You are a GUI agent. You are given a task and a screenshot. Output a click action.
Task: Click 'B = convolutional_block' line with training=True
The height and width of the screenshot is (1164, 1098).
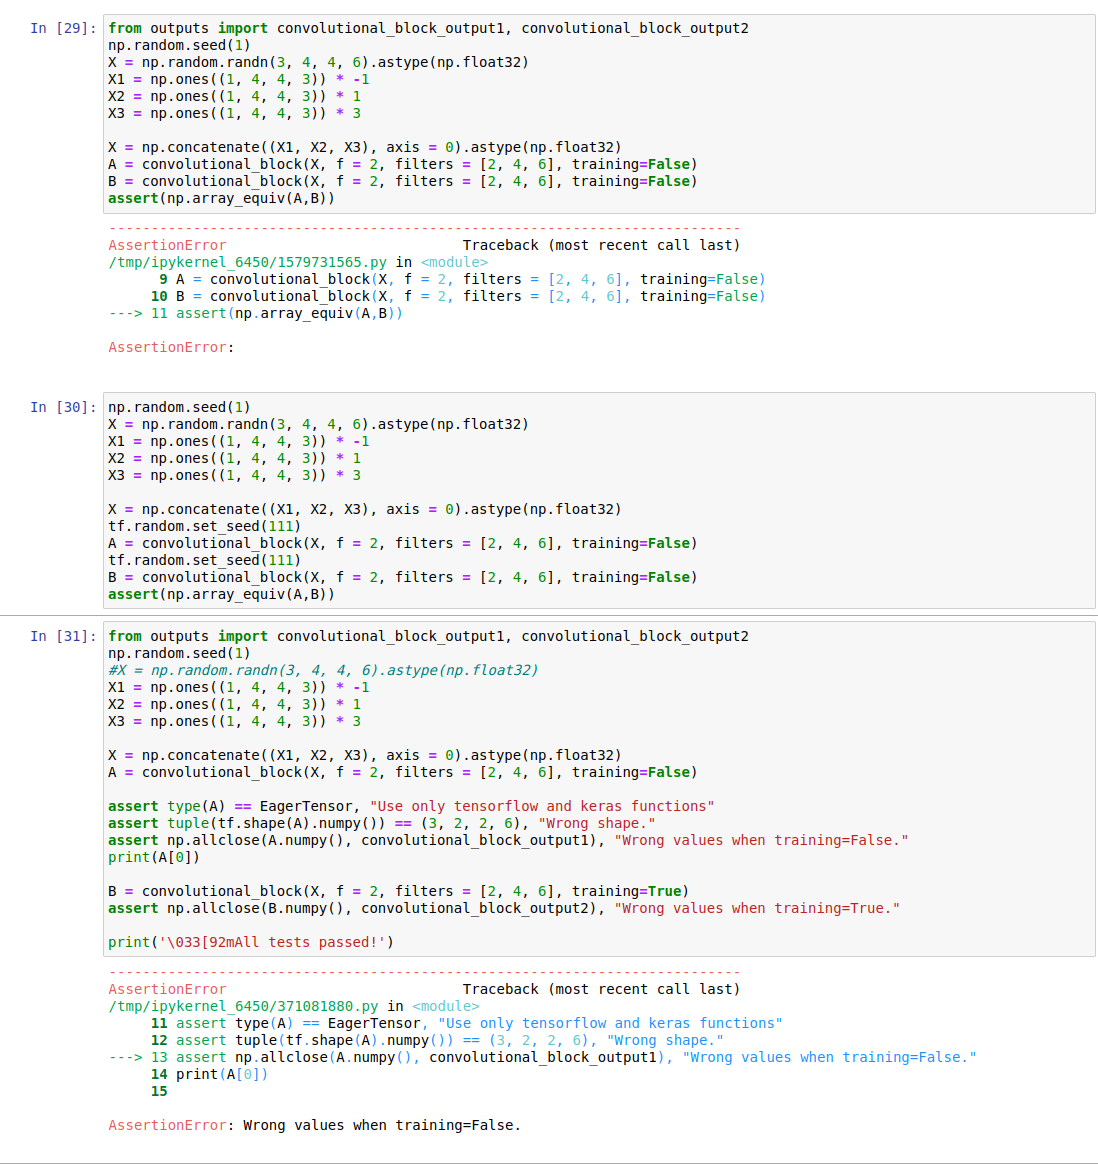coord(399,891)
